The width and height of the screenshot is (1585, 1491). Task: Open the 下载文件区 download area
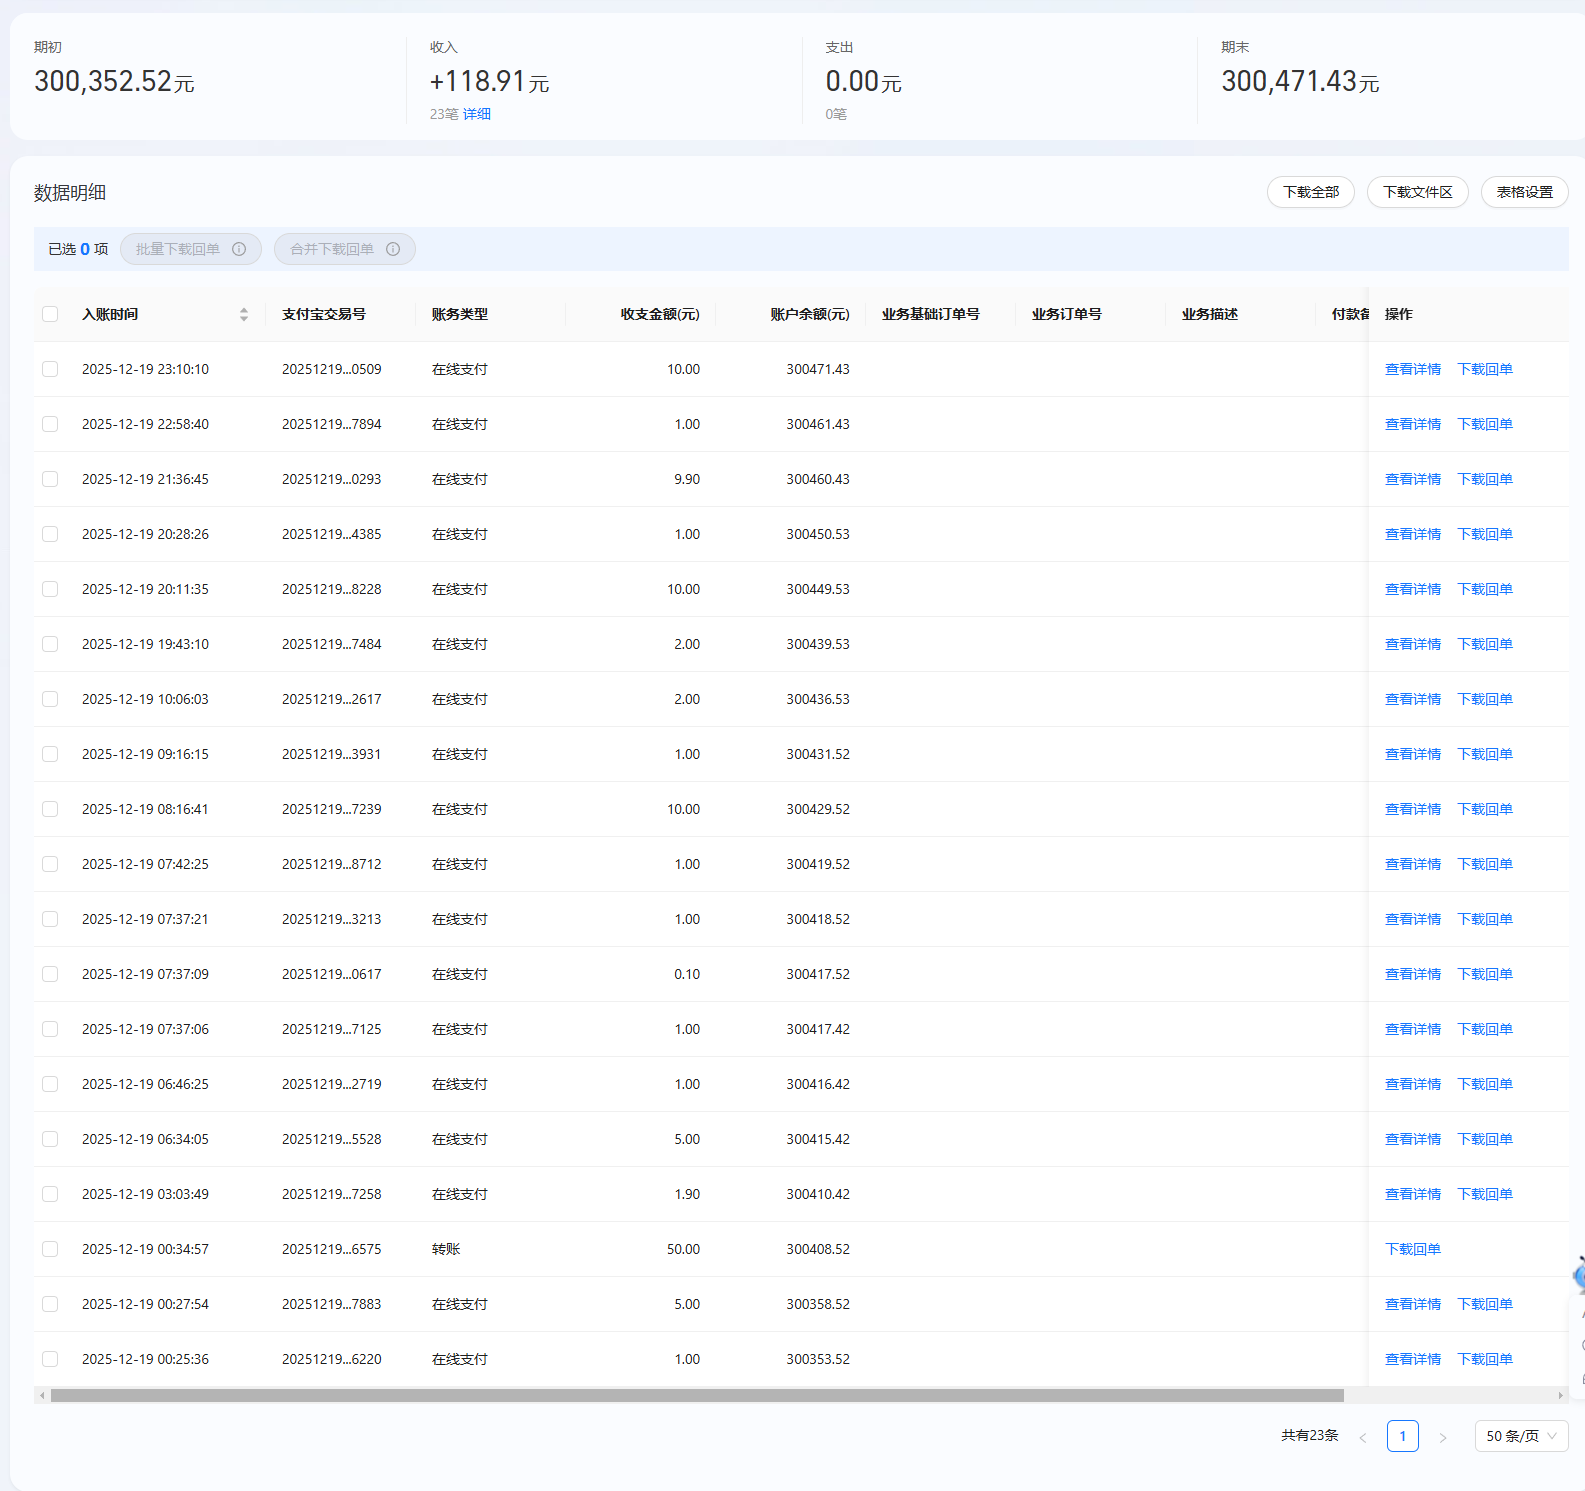click(1417, 192)
